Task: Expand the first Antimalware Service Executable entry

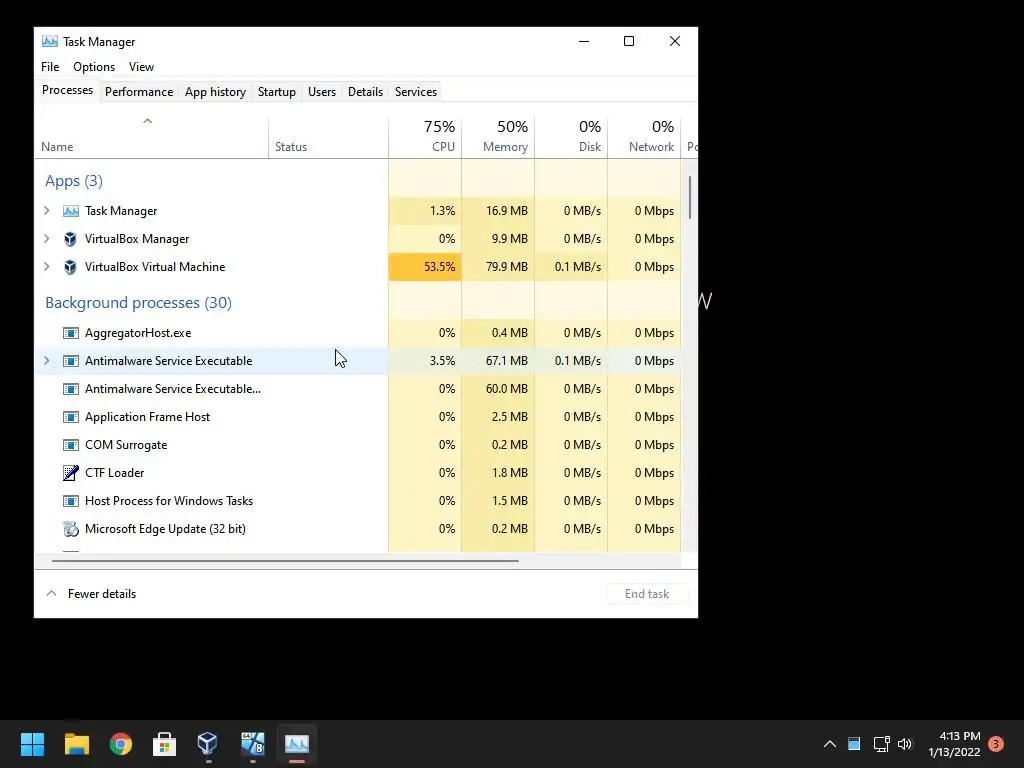Action: coord(46,361)
